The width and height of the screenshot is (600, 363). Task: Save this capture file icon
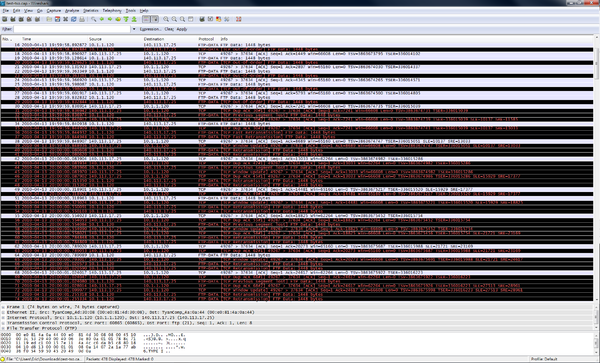click(57, 19)
